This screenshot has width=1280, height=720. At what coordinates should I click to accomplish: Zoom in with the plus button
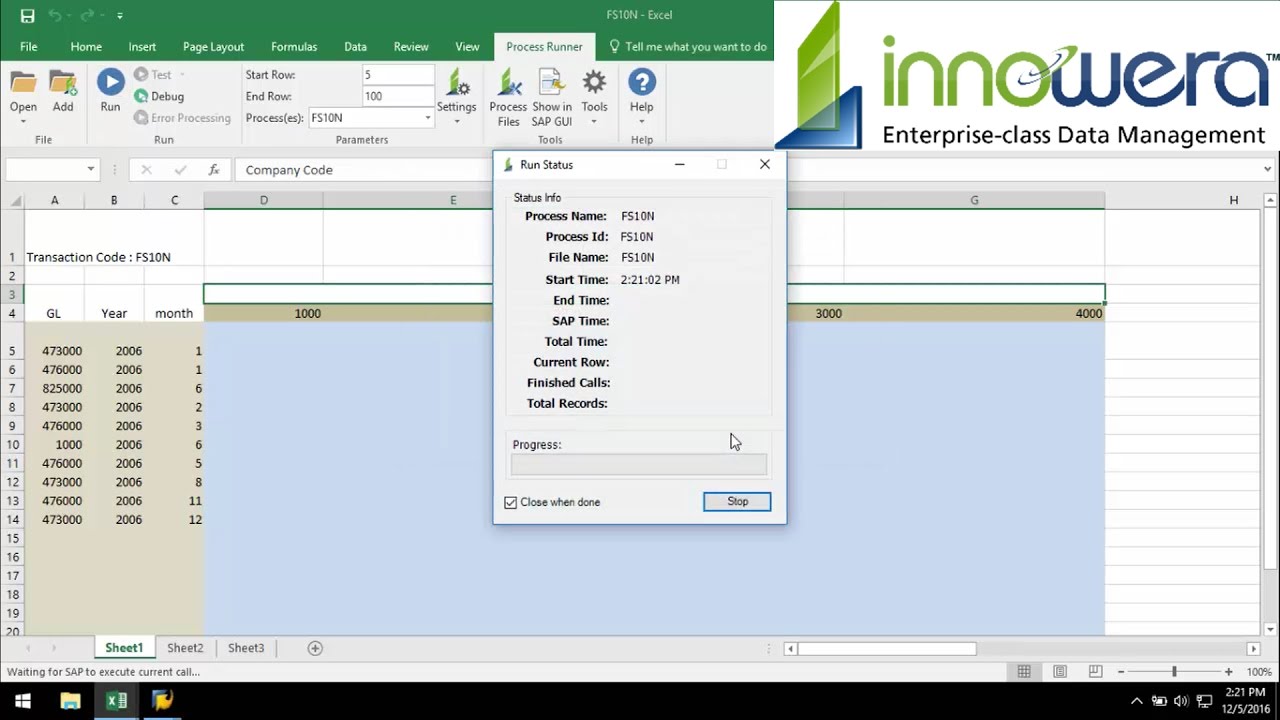coord(1228,672)
